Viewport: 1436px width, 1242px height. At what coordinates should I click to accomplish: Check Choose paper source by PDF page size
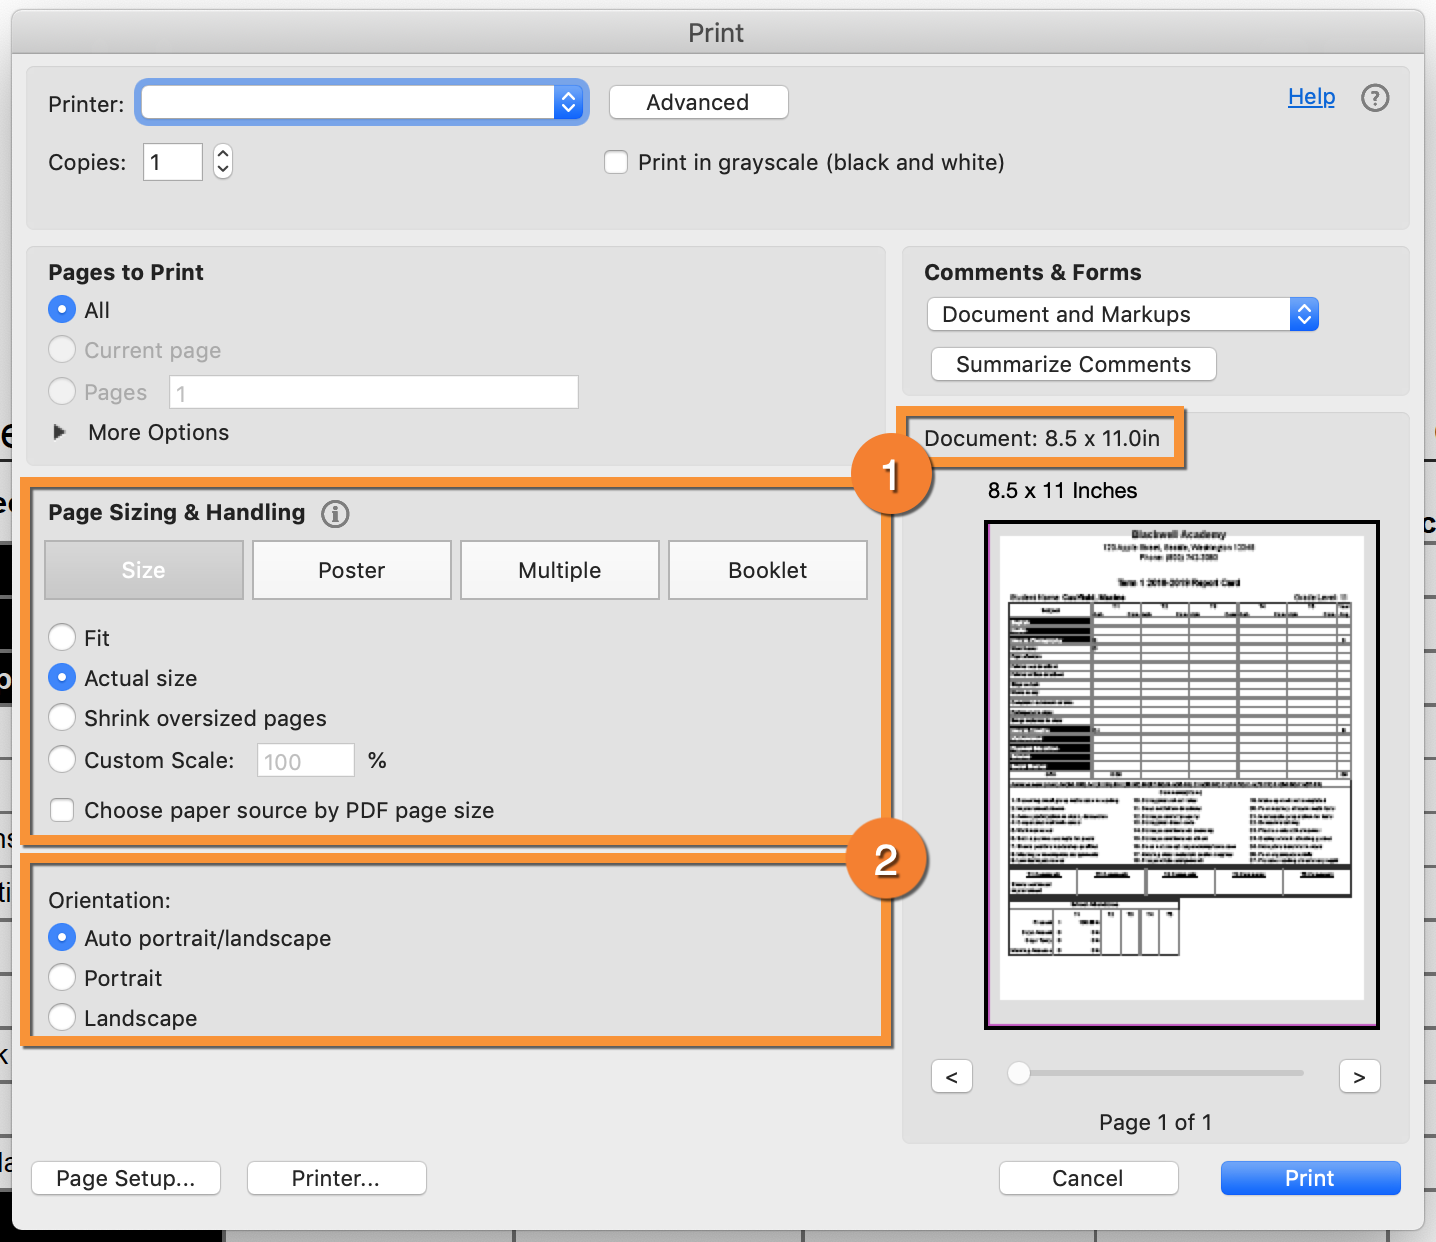(x=62, y=810)
